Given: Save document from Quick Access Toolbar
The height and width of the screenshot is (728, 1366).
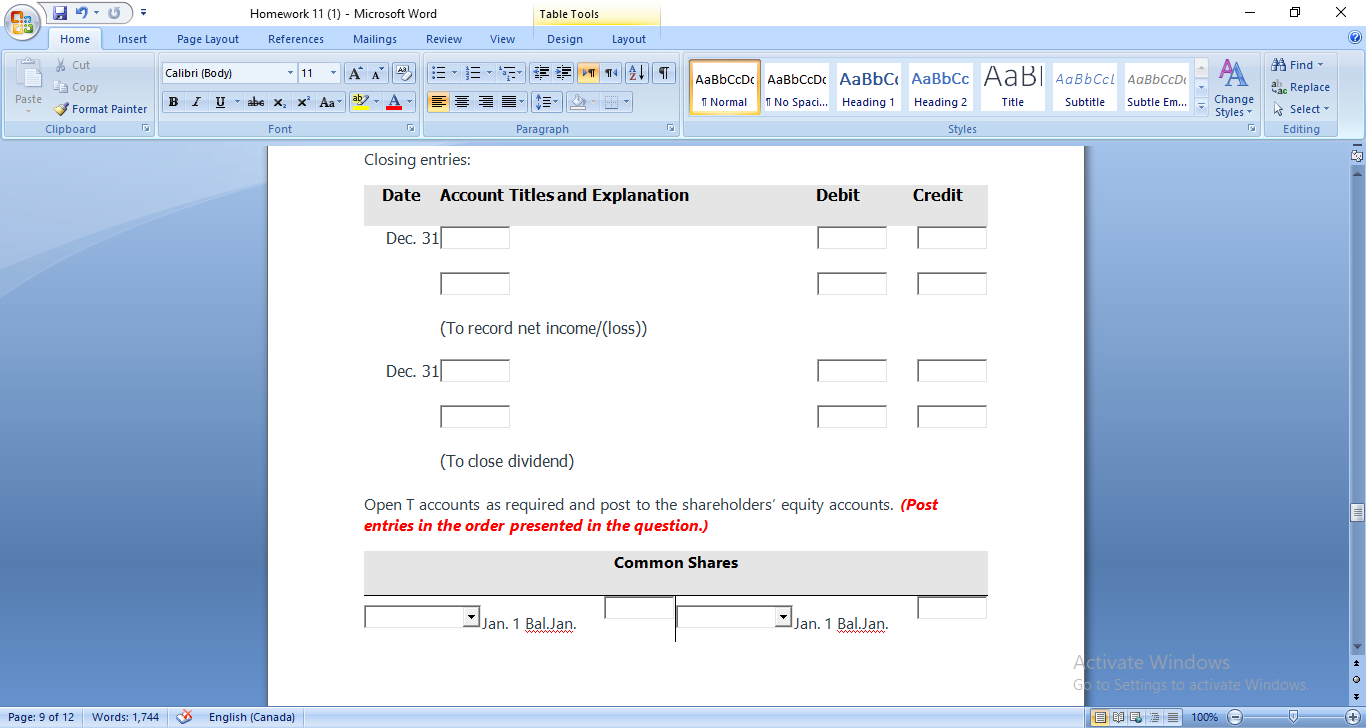Looking at the screenshot, I should 60,13.
